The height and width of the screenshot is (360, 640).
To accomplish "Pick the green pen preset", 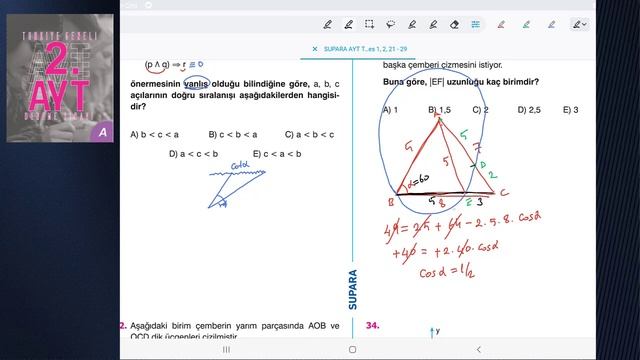I will 527,24.
